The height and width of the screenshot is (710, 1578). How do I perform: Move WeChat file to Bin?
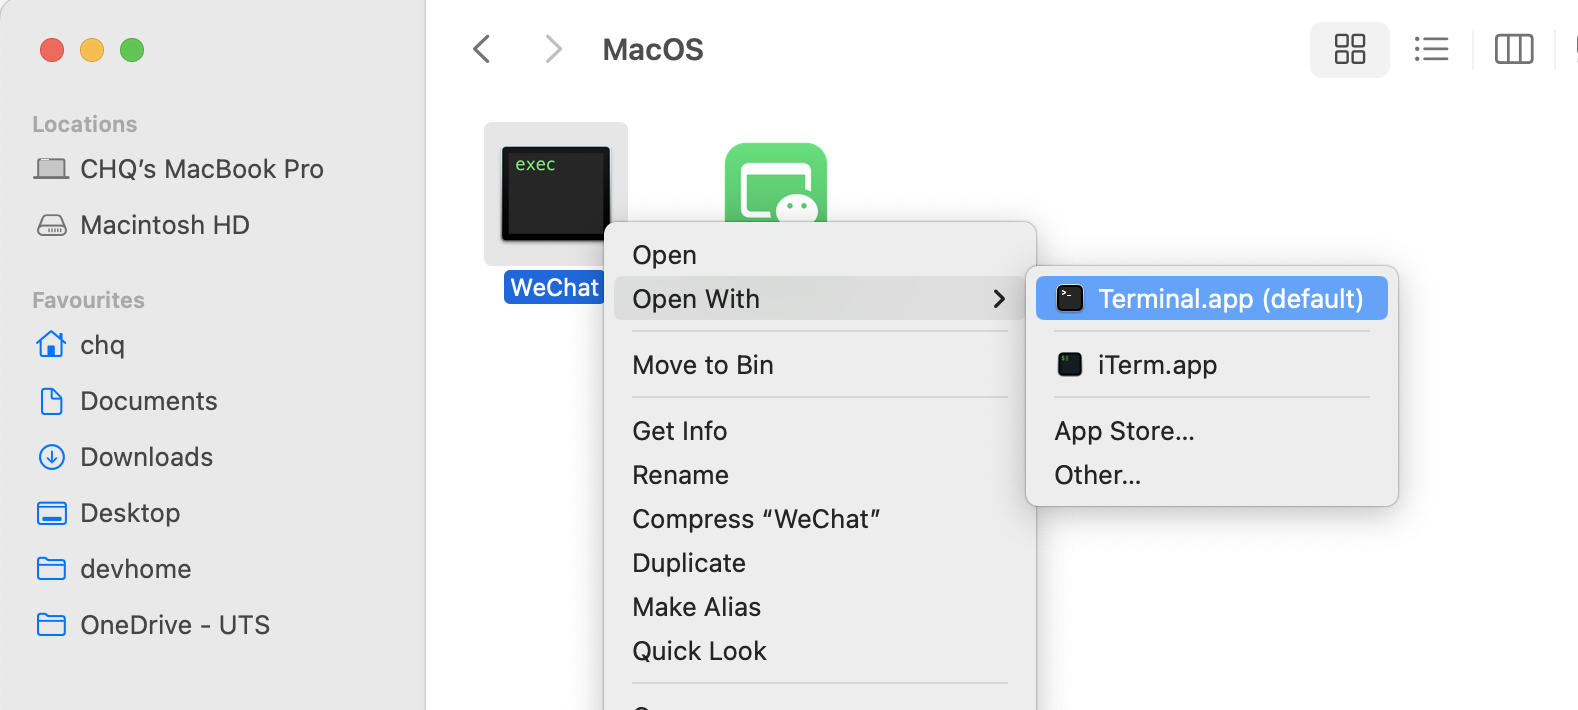click(x=702, y=365)
